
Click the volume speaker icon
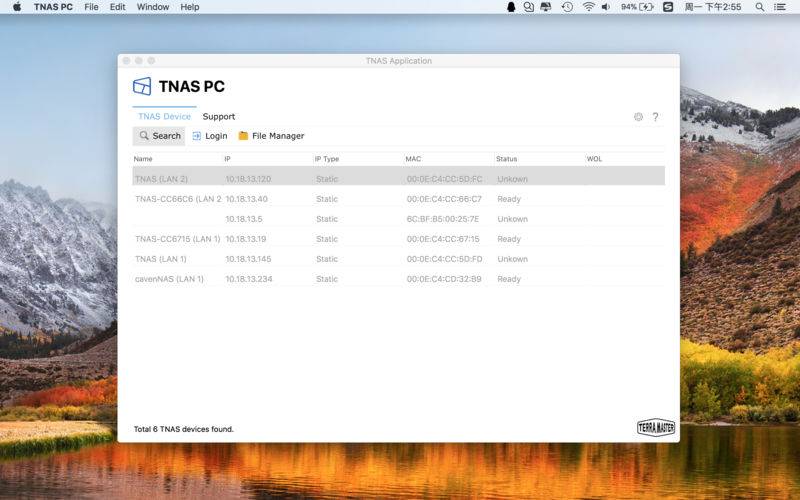(606, 7)
